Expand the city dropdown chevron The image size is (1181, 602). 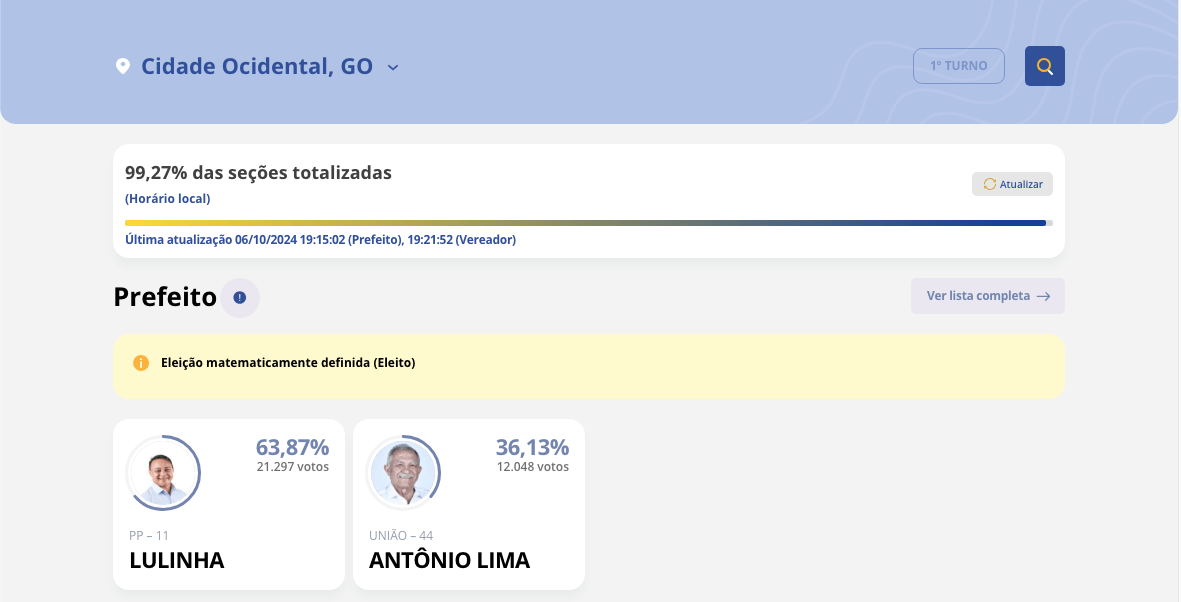[x=393, y=67]
